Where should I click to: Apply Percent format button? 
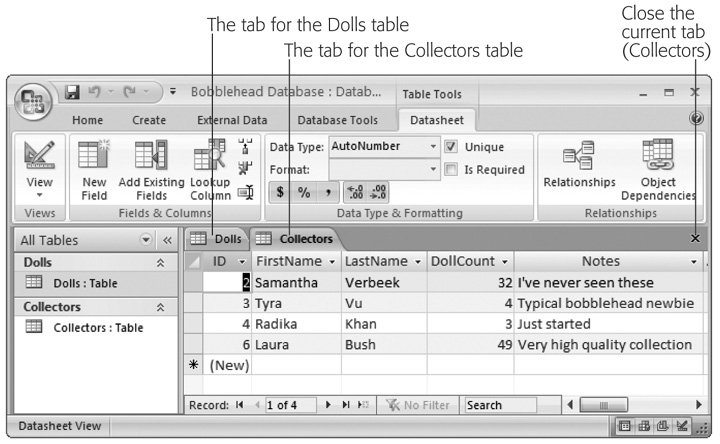pos(304,192)
